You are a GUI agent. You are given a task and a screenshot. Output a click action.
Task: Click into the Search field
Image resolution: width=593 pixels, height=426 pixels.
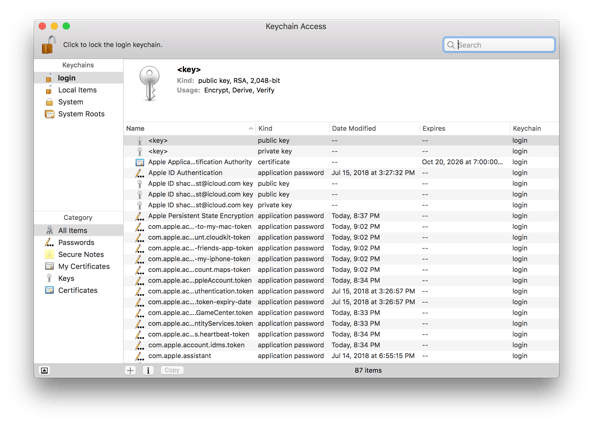(x=499, y=45)
